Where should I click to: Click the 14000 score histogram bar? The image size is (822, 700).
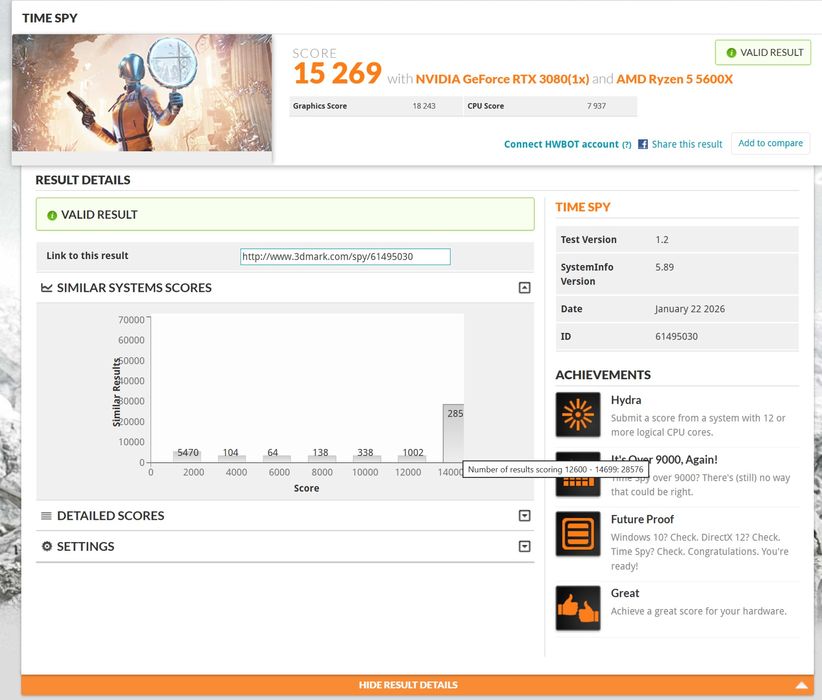tap(453, 433)
